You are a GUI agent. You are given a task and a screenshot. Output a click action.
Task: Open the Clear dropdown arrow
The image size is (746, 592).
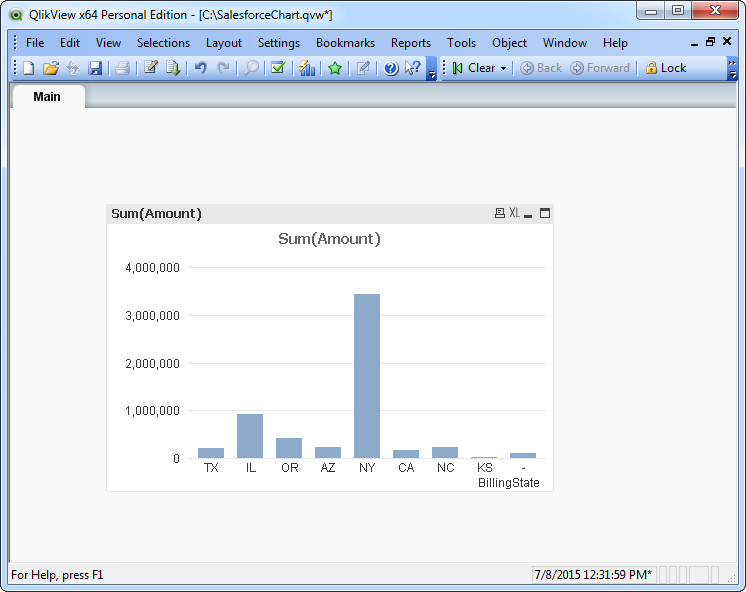click(x=504, y=68)
